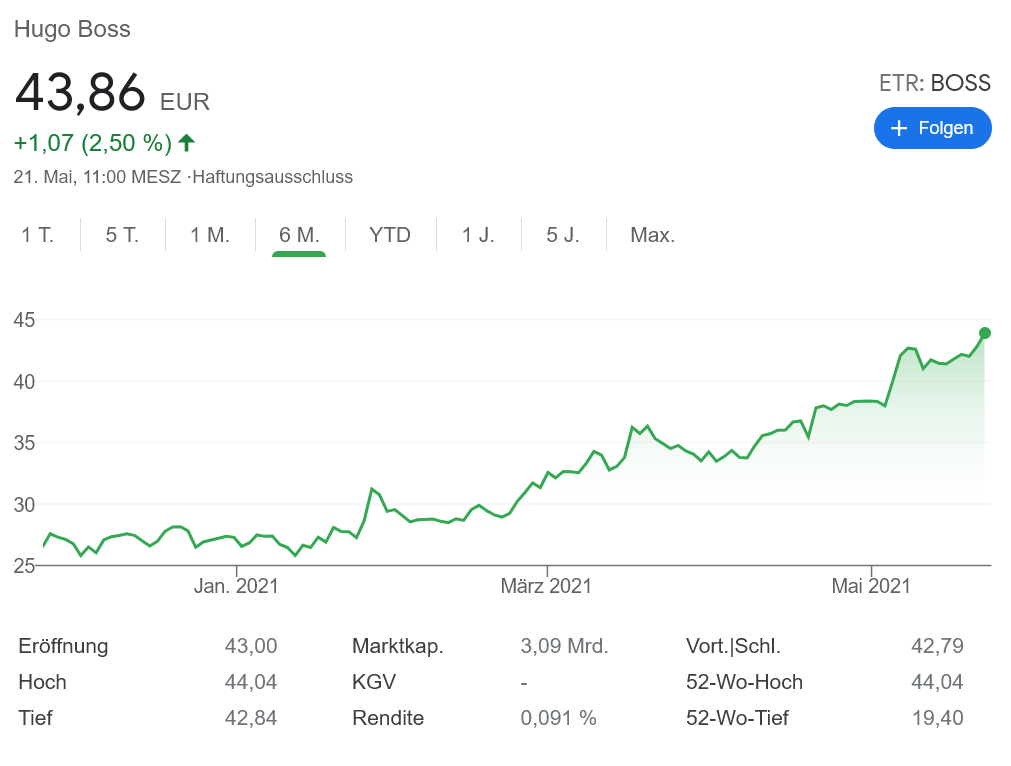The image size is (1011, 766).
Task: Click the ETR: BOSS ticker label
Action: click(935, 83)
